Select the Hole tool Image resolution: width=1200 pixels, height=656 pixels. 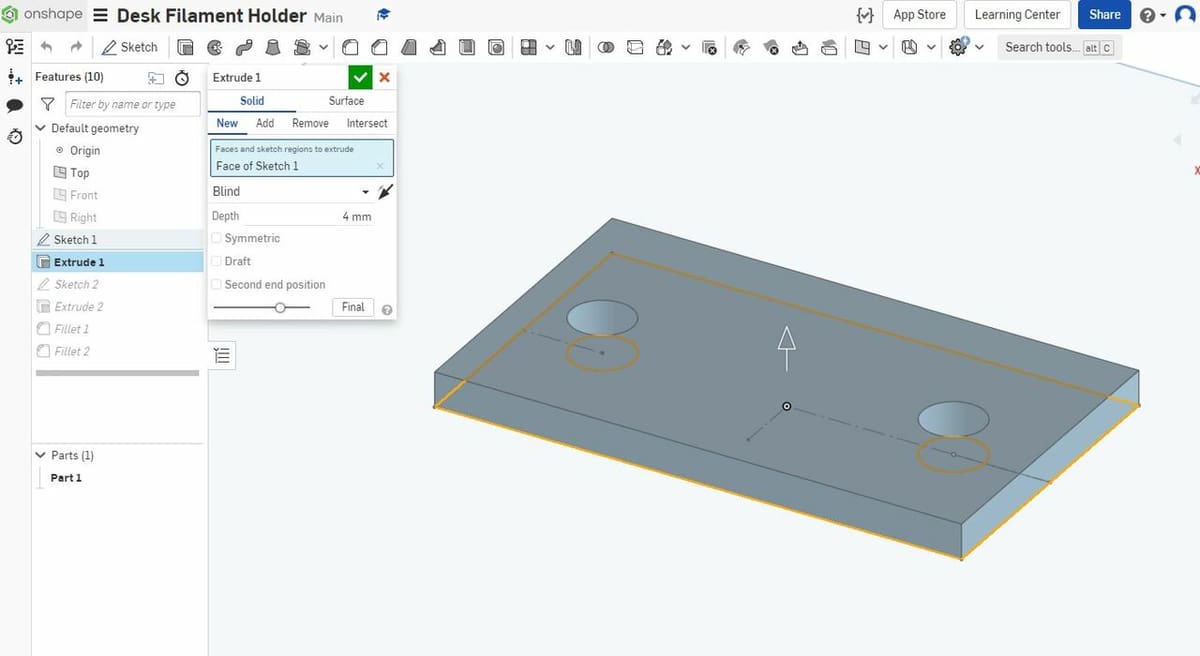[496, 47]
